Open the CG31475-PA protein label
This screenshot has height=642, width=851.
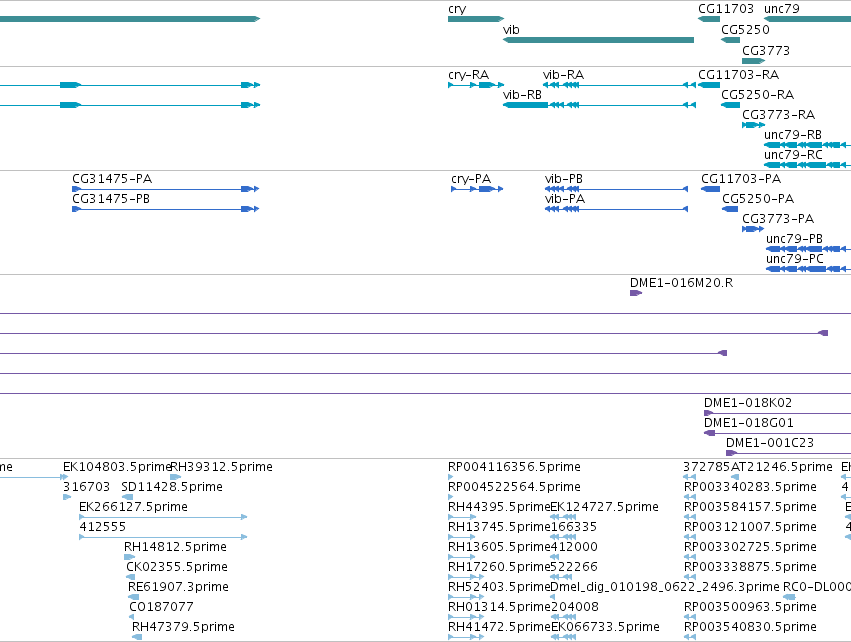(112, 179)
